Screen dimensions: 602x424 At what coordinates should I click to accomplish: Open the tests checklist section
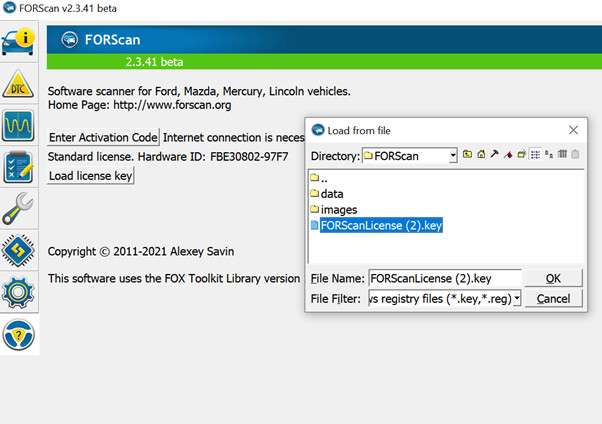(x=19, y=167)
